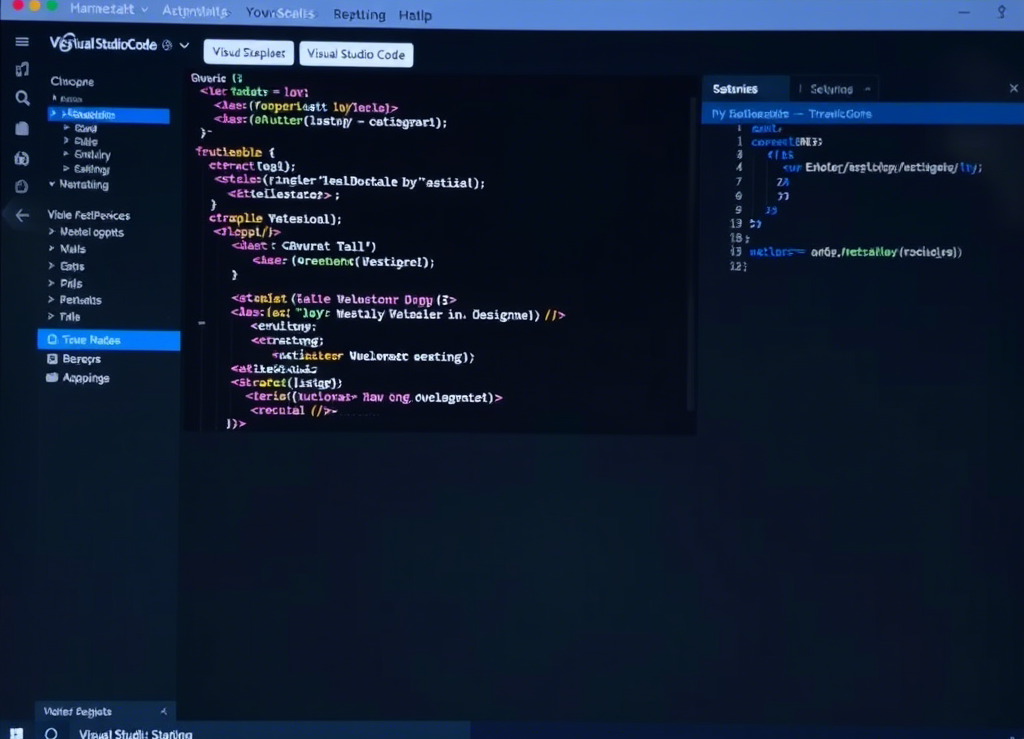
Task: Expand the Nerrating tree section
Action: click(x=52, y=184)
